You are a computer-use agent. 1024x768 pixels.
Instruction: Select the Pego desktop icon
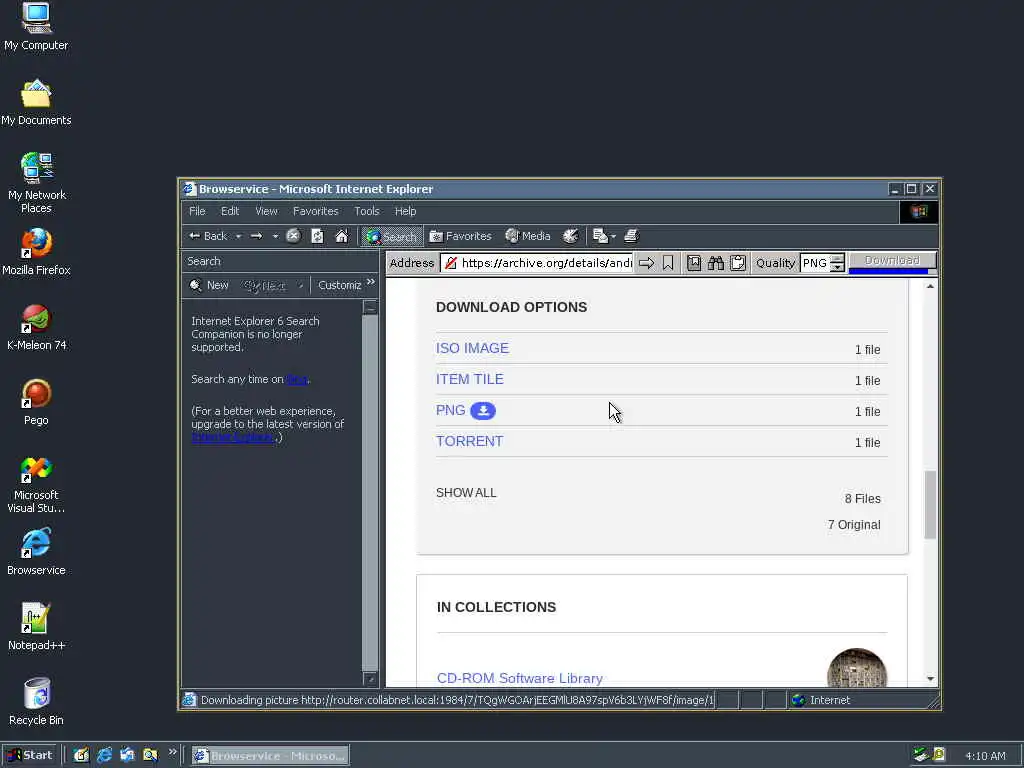[x=36, y=403]
